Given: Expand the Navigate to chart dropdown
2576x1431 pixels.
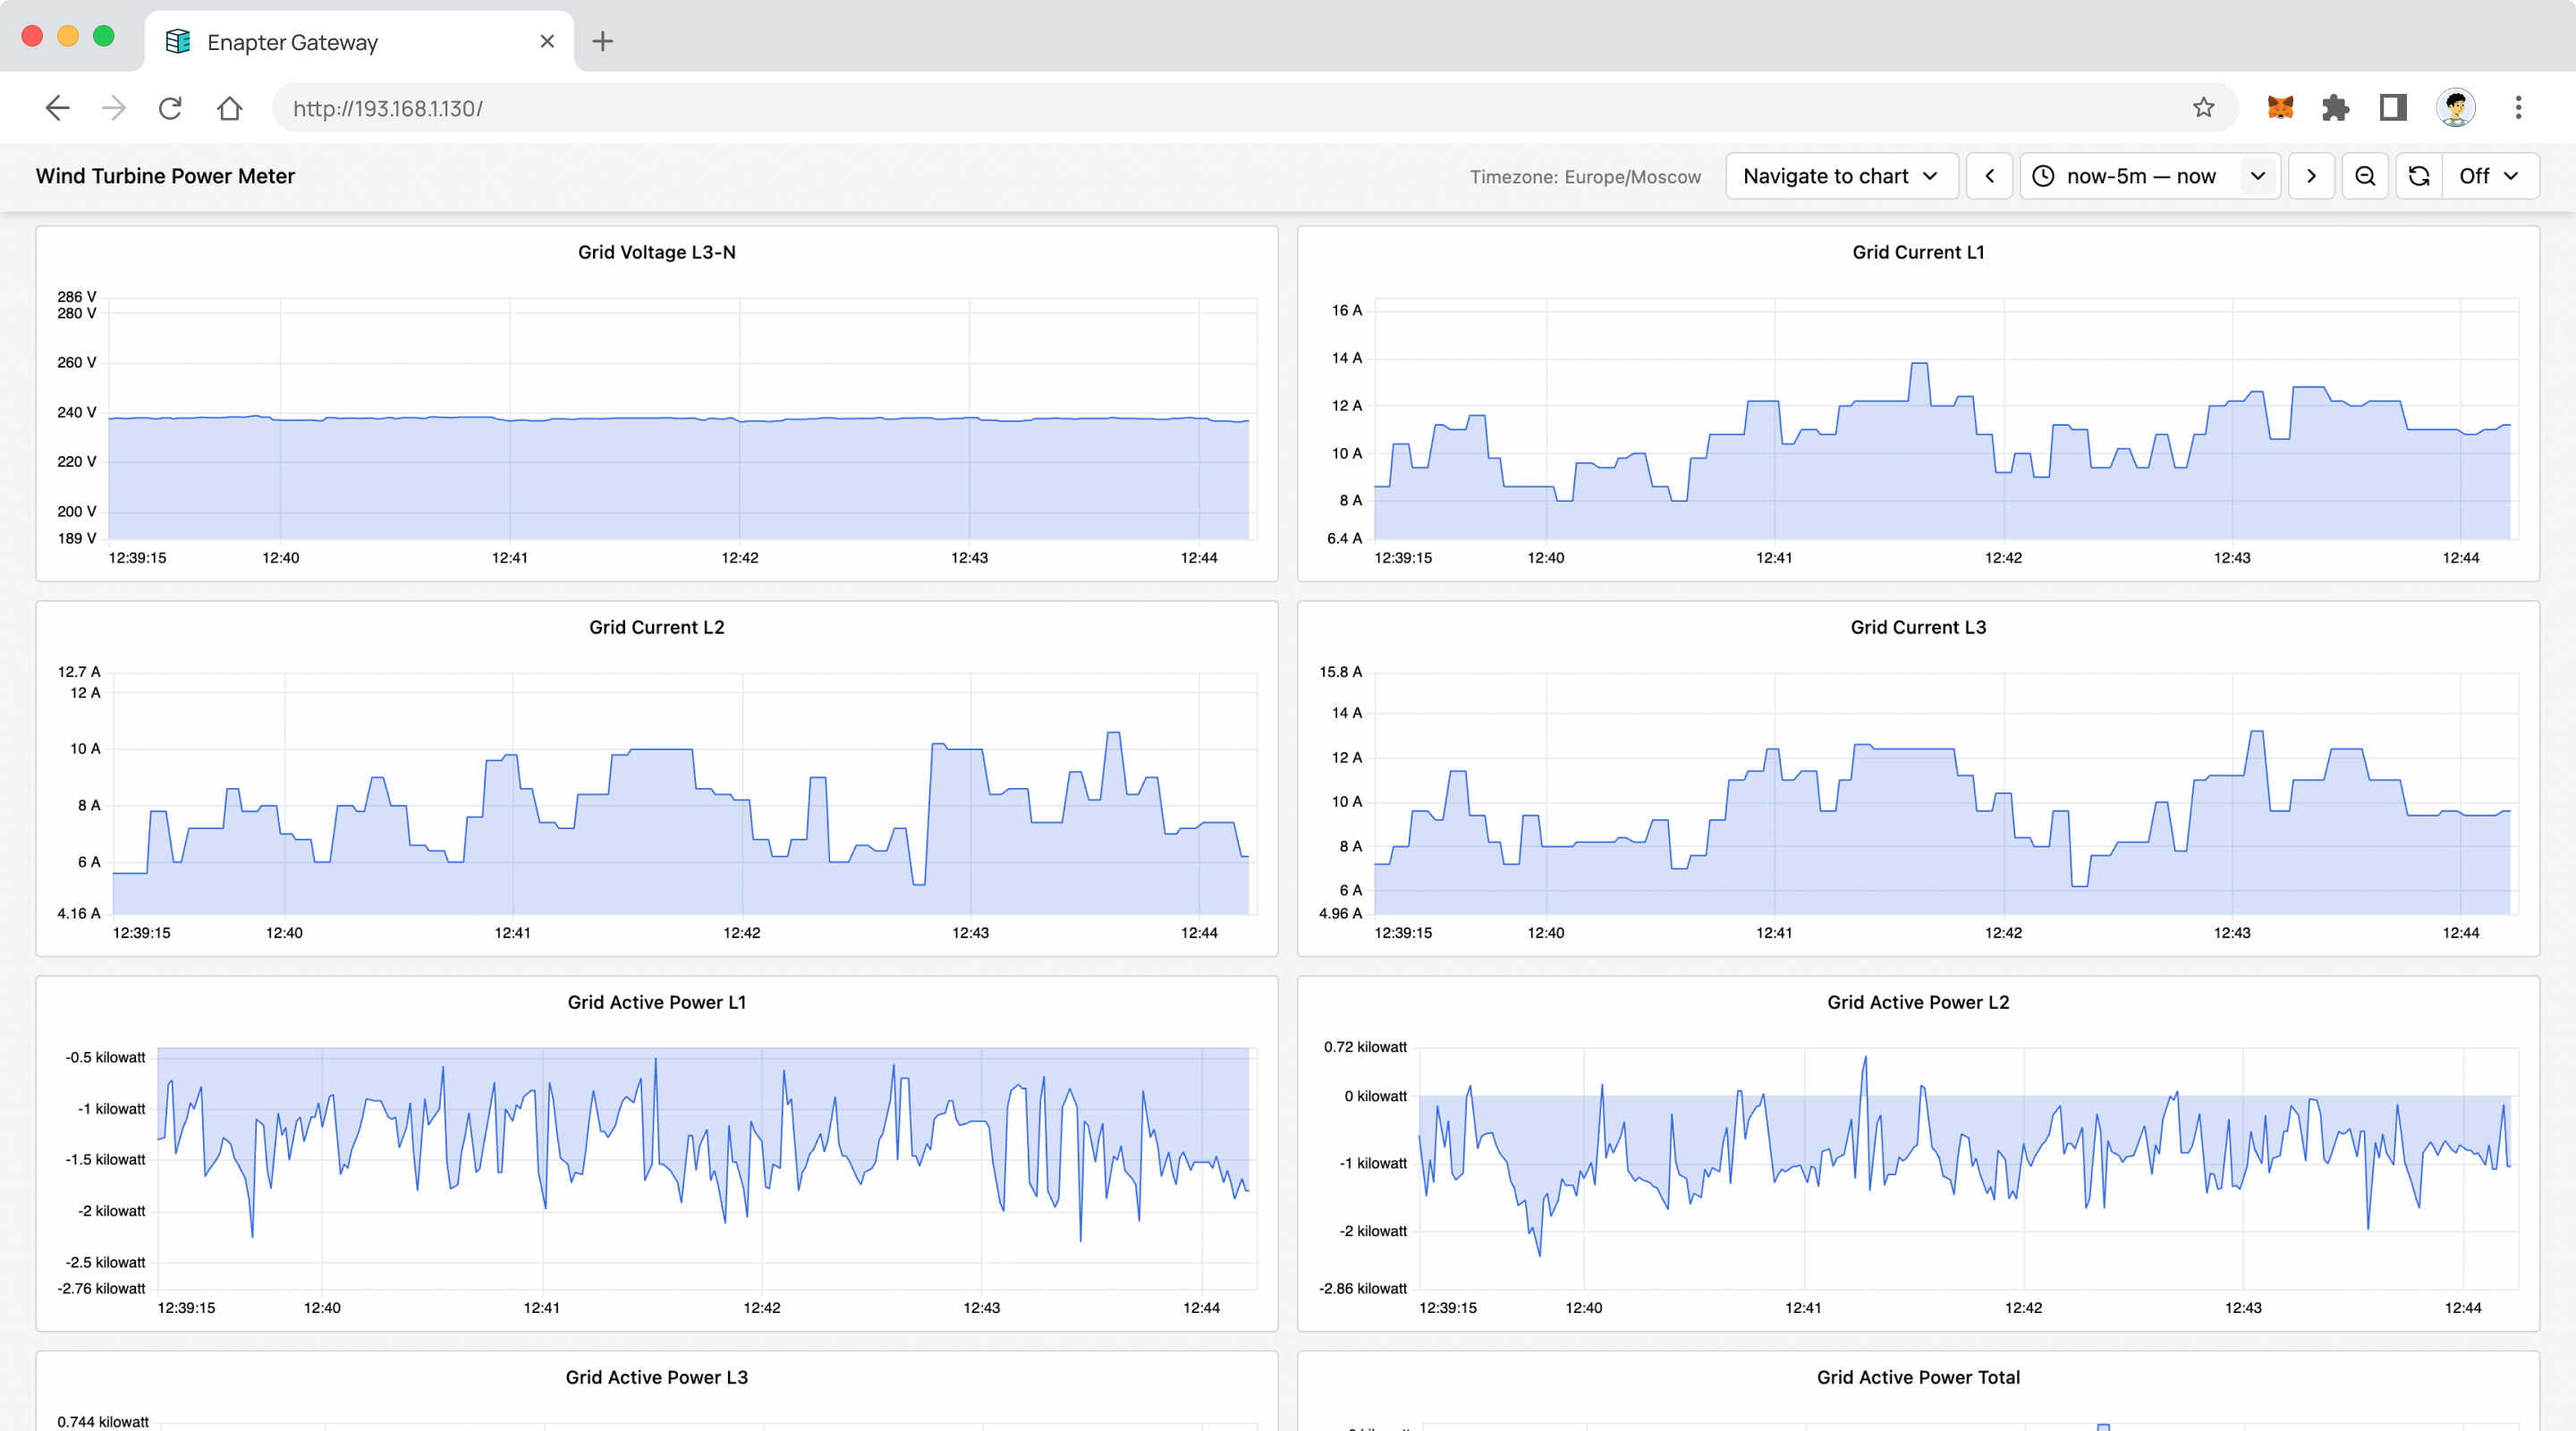Looking at the screenshot, I should [1841, 176].
